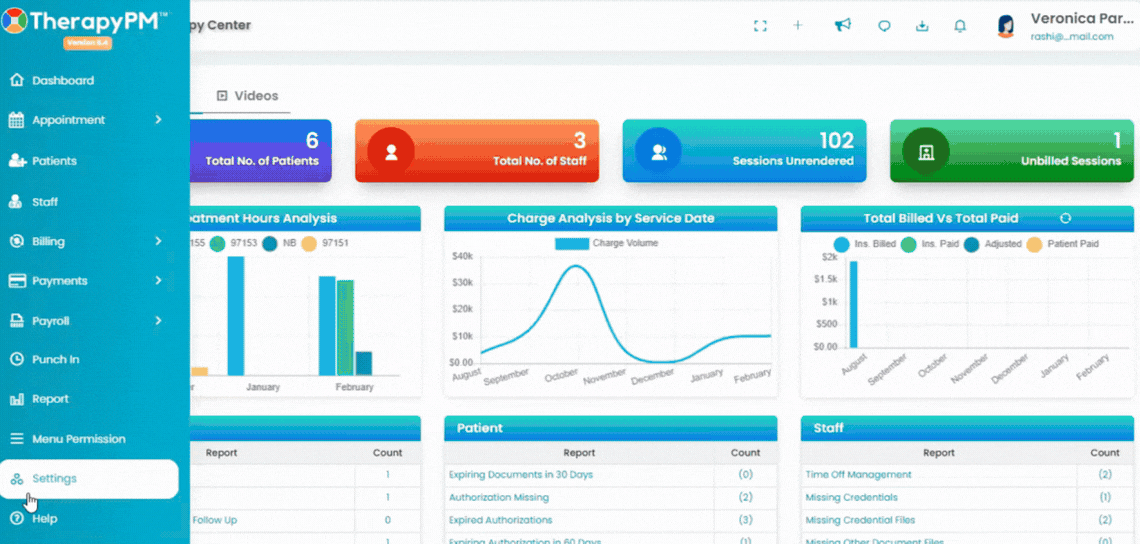Expand the Appointment submenu chevron
1140x544 pixels.
158,120
